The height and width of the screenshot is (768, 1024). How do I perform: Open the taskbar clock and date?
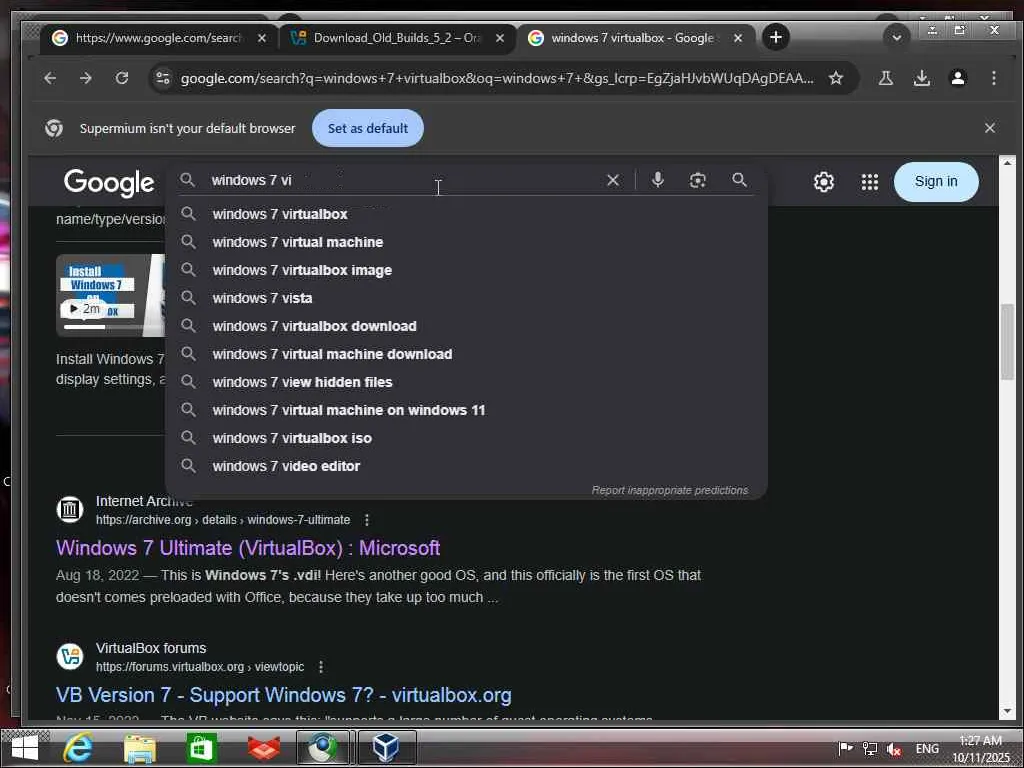(981, 749)
